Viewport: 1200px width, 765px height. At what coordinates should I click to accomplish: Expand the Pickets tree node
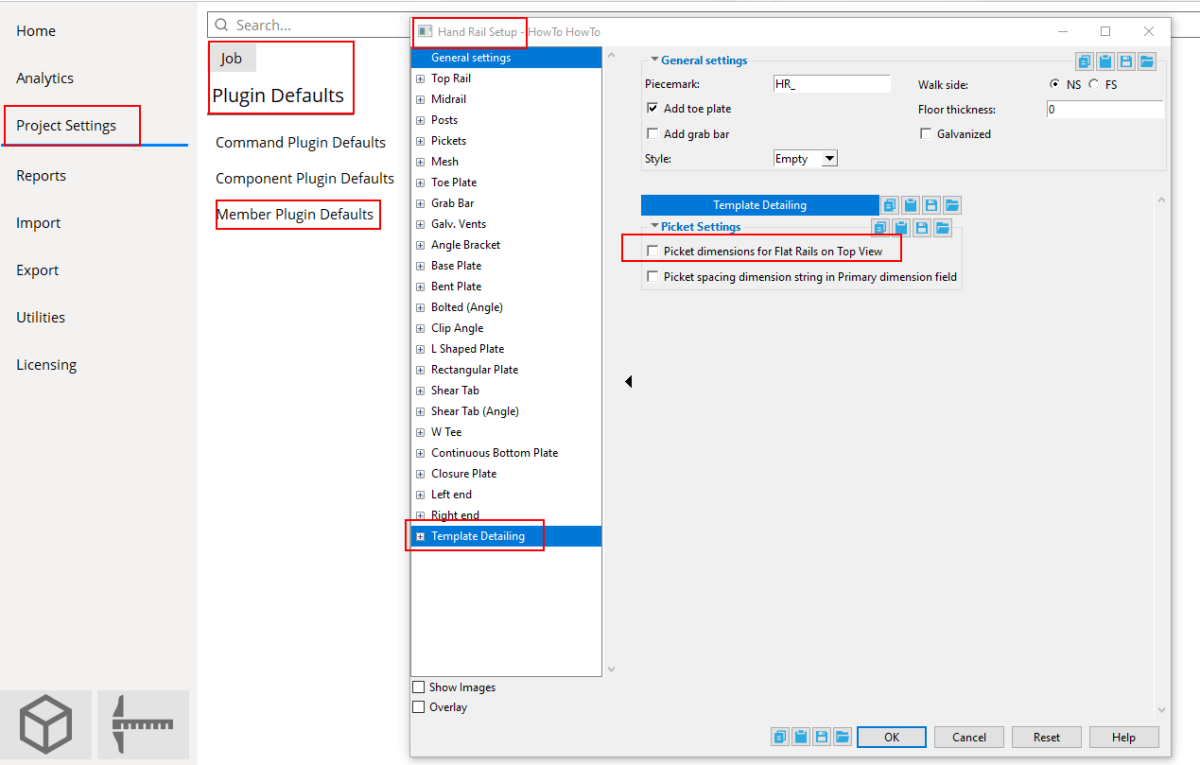[420, 141]
